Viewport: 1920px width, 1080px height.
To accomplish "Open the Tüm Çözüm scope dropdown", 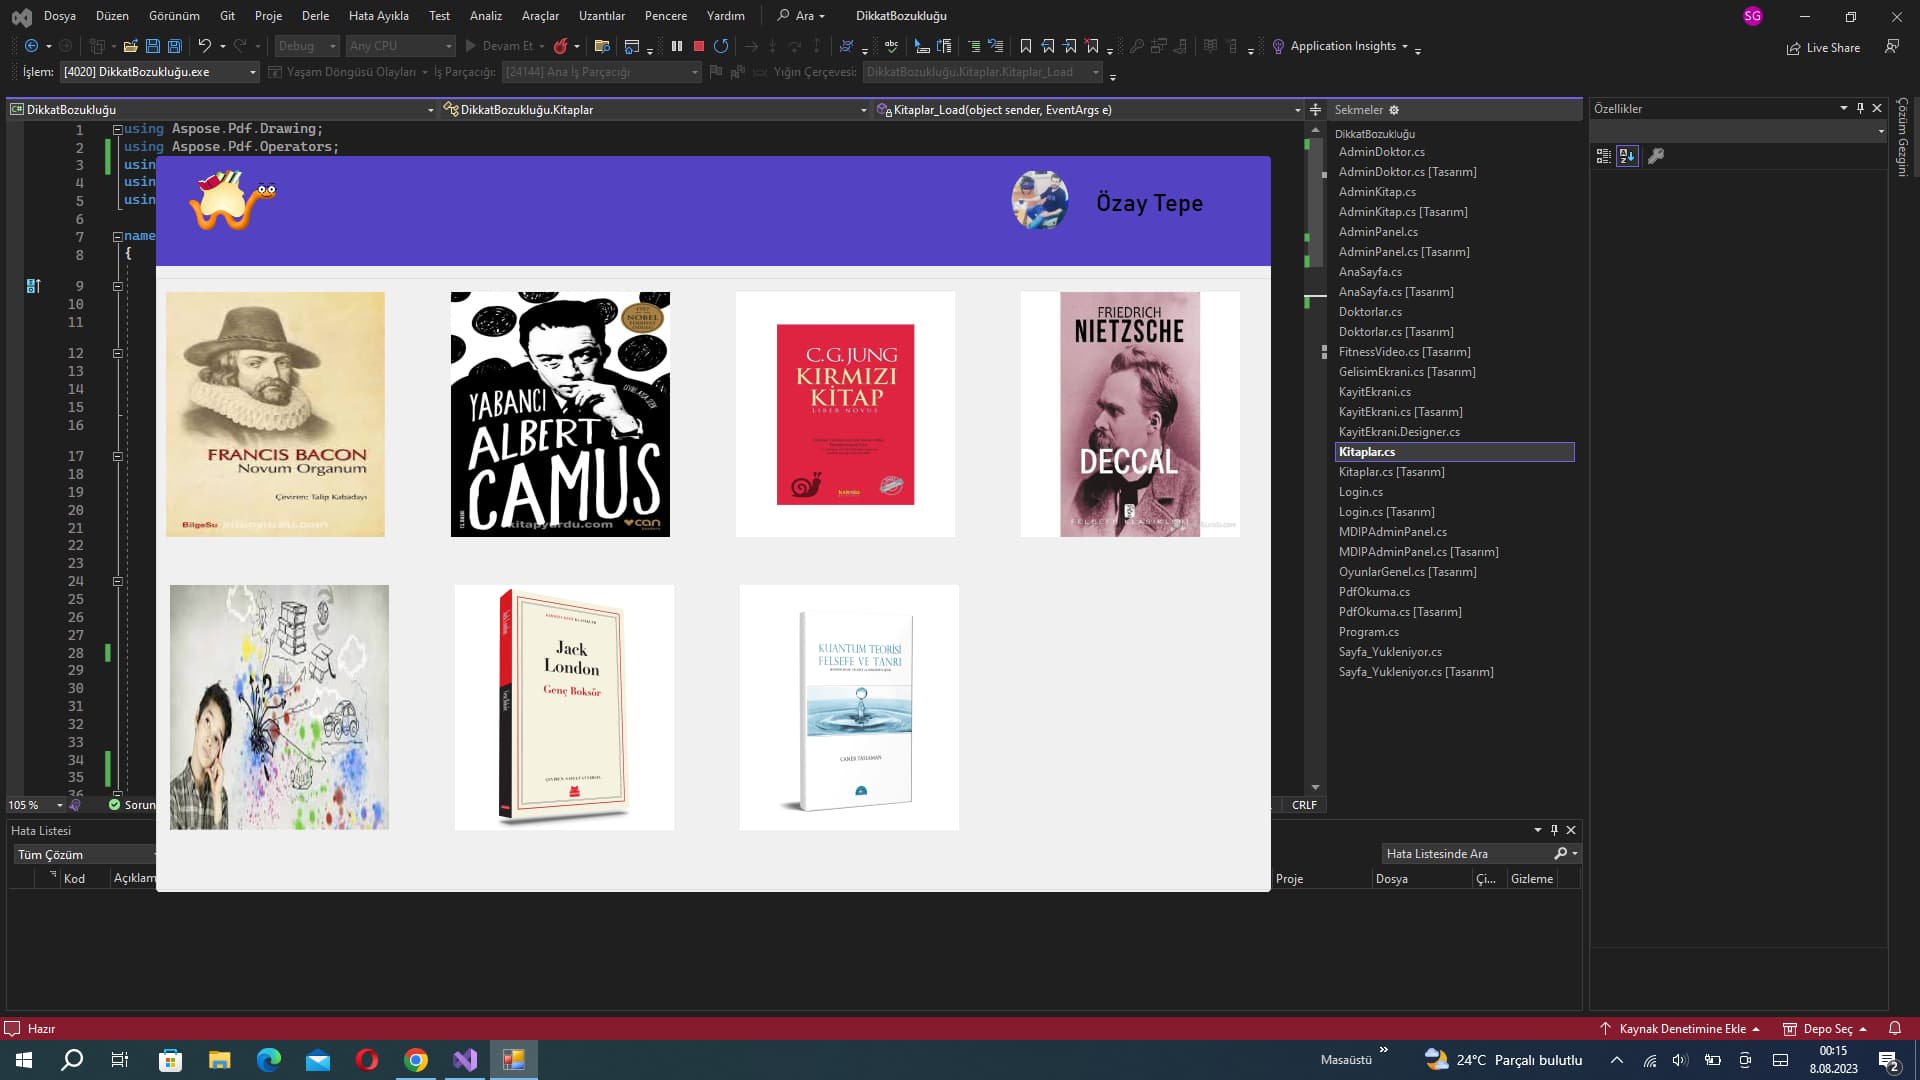I will (x=85, y=855).
